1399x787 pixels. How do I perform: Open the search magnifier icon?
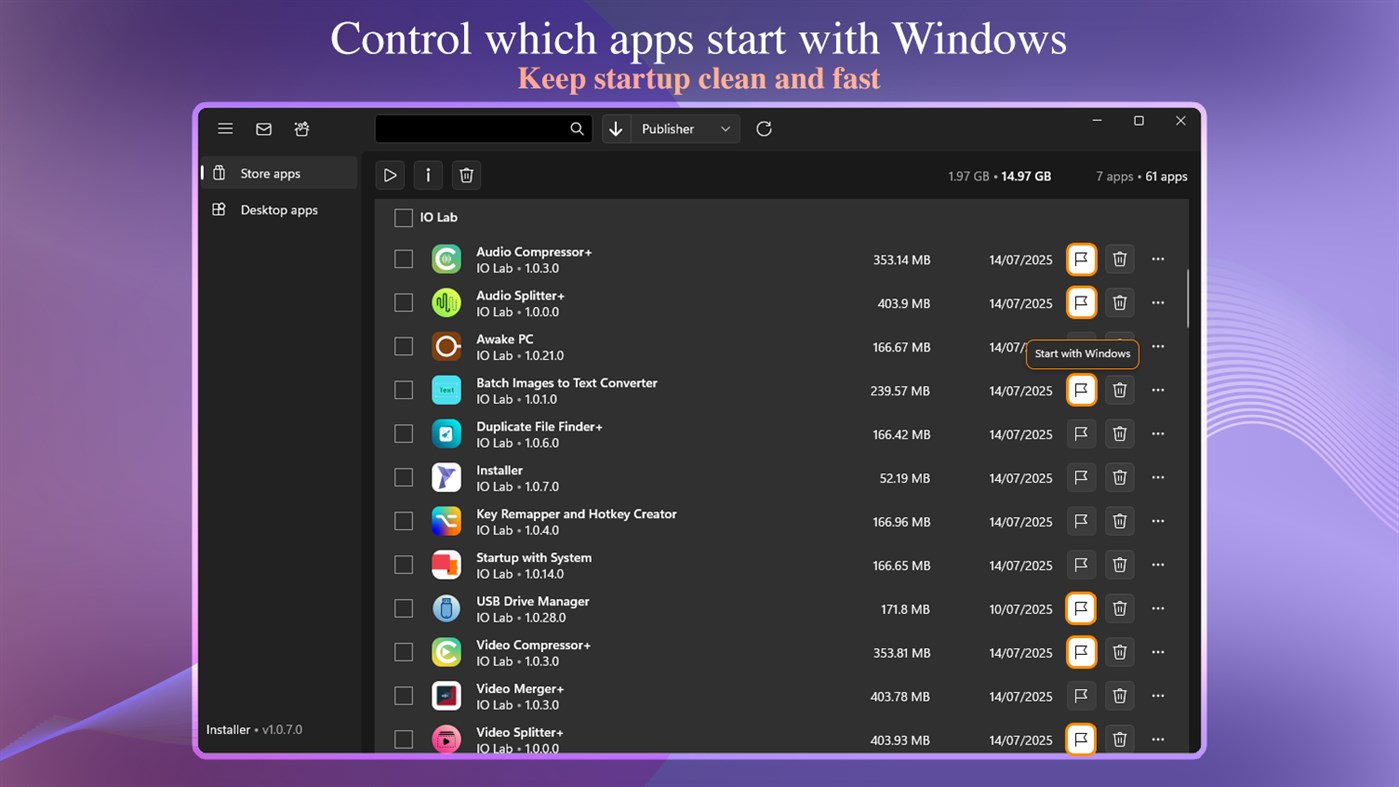577,128
